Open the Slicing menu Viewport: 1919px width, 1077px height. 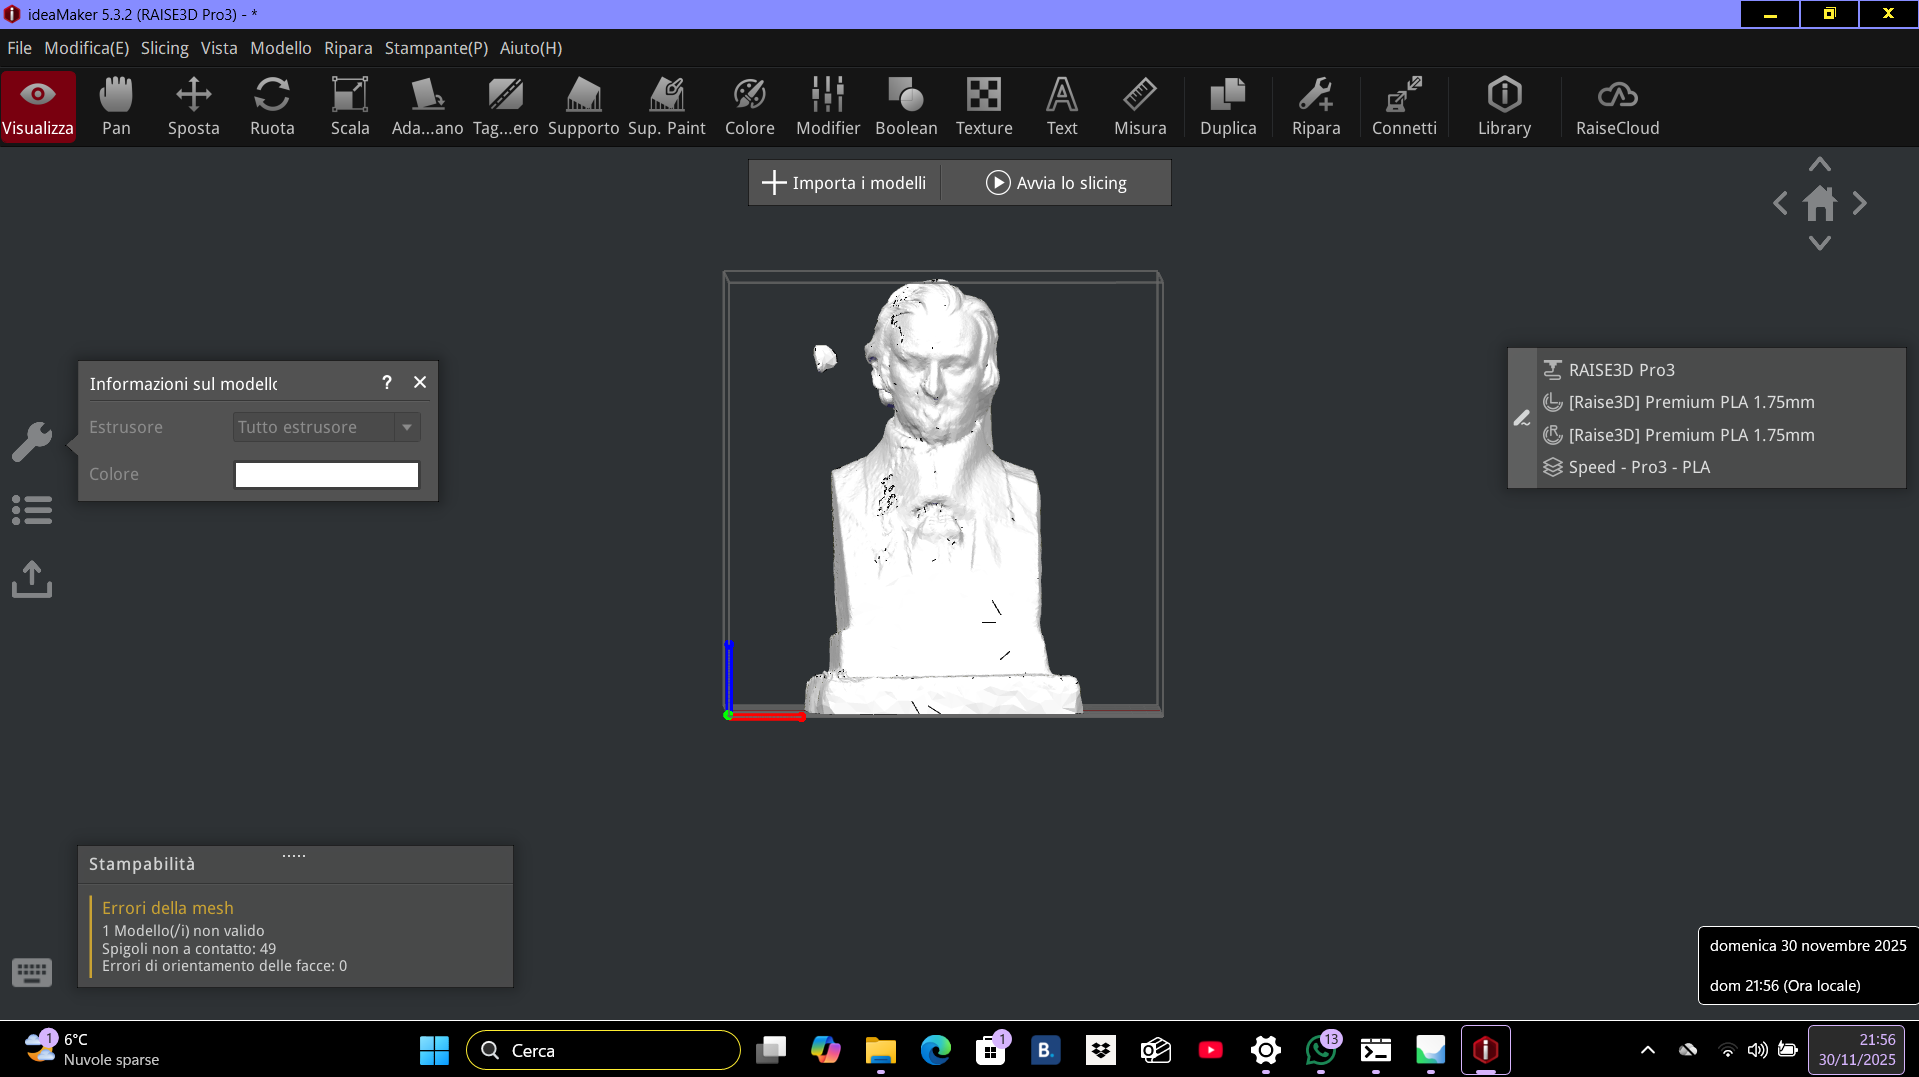[x=164, y=48]
